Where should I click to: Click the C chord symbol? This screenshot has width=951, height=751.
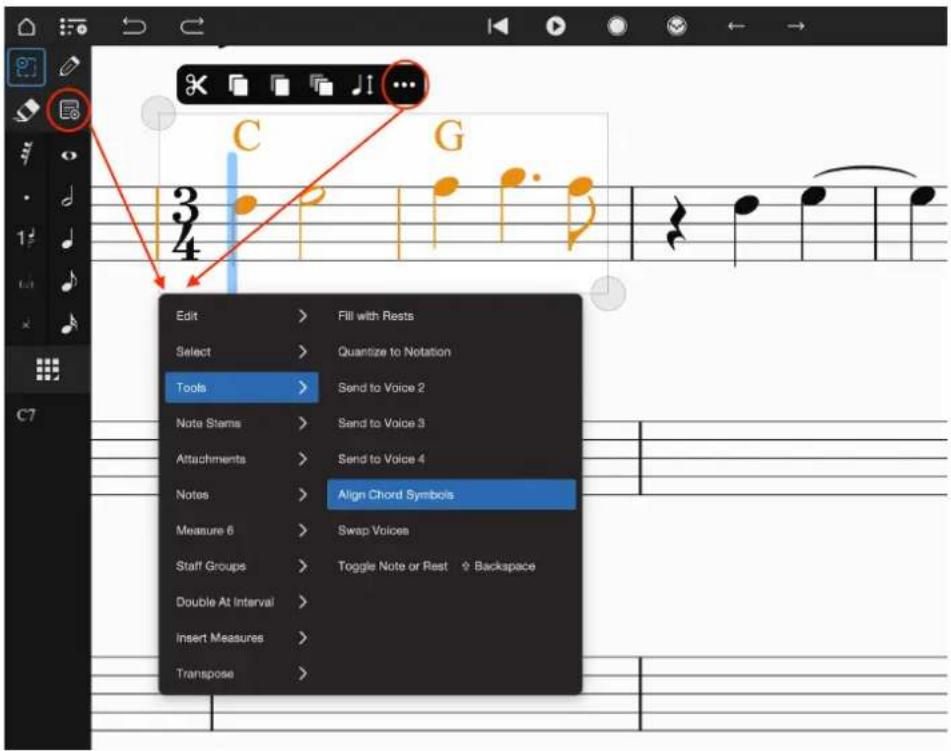(247, 135)
